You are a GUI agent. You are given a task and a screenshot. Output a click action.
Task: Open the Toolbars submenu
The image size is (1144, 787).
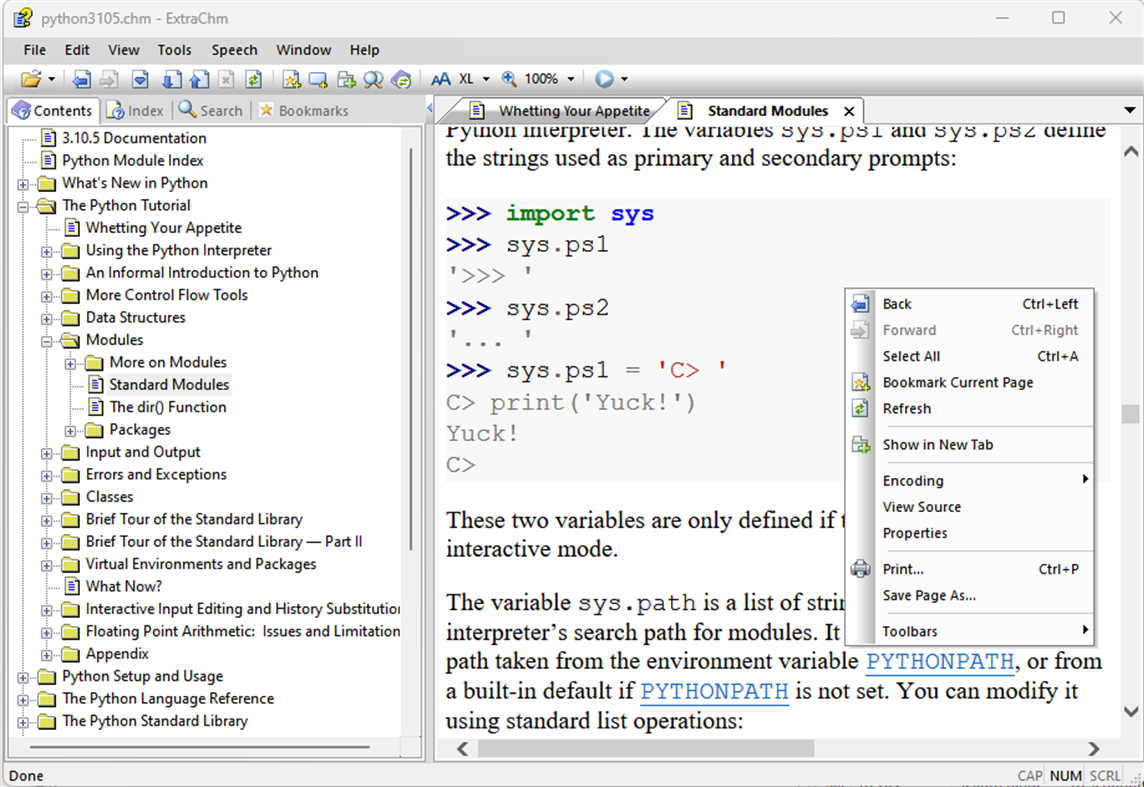point(970,632)
